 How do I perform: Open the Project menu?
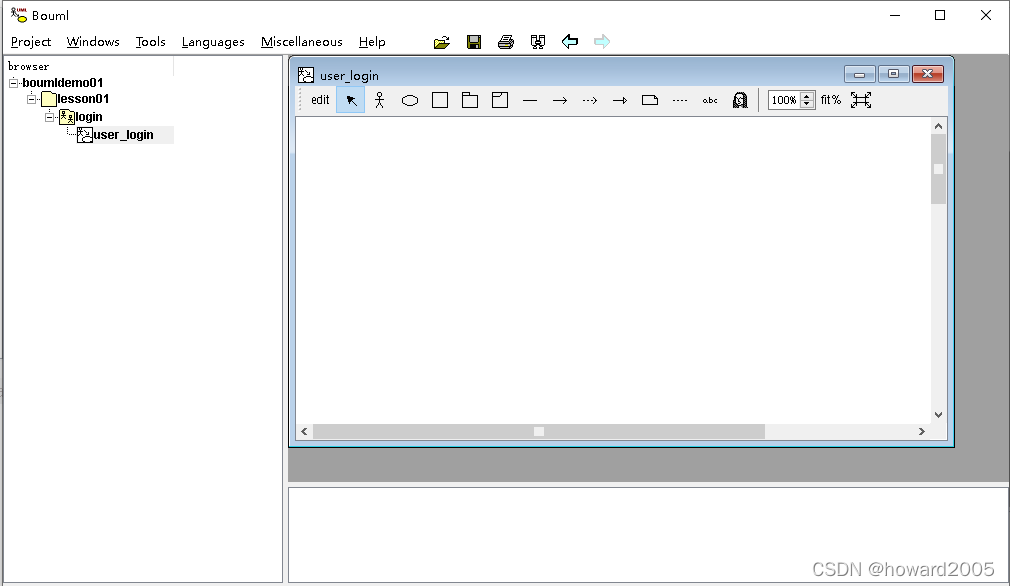coord(31,42)
